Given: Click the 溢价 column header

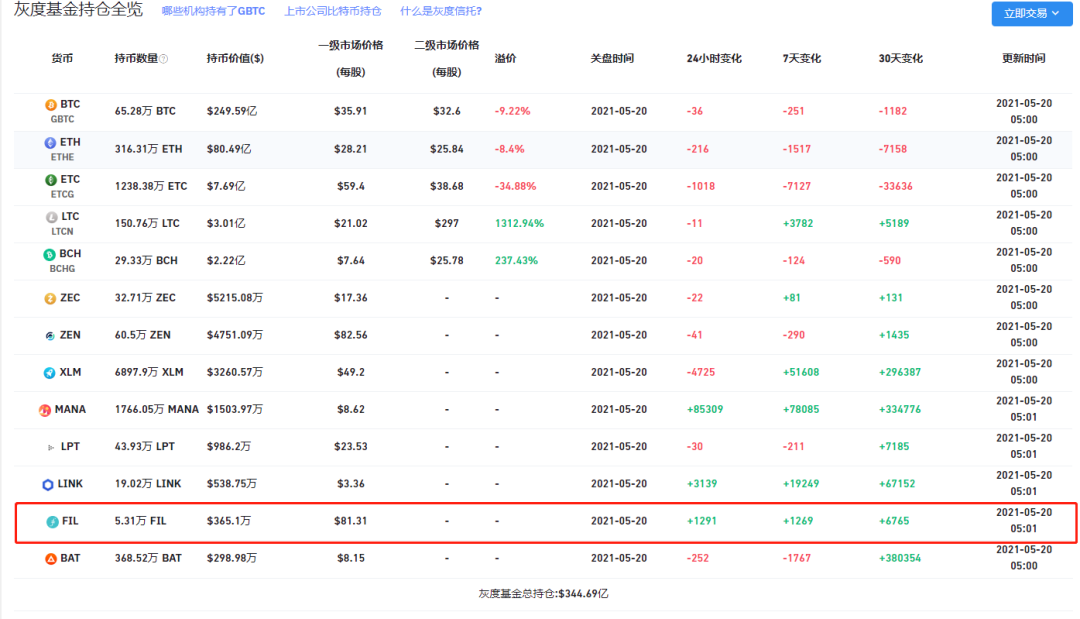Looking at the screenshot, I should [505, 59].
